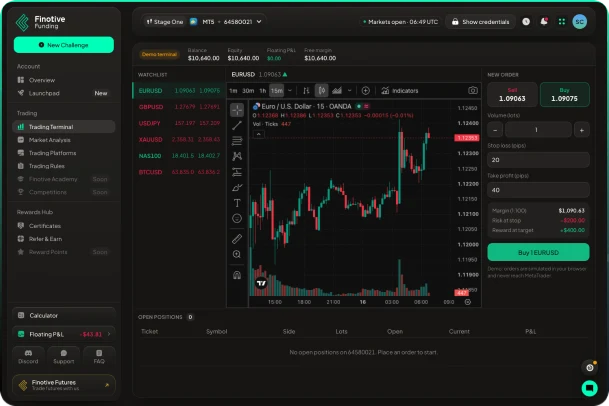Select NAS100 in the watchlist
Screen dimensions: 609x406
coord(179,156)
